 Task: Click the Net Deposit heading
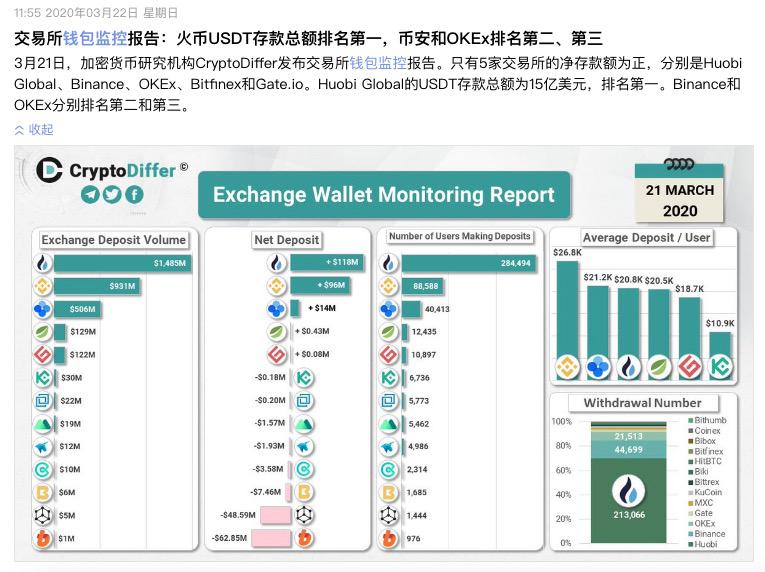coord(287,240)
